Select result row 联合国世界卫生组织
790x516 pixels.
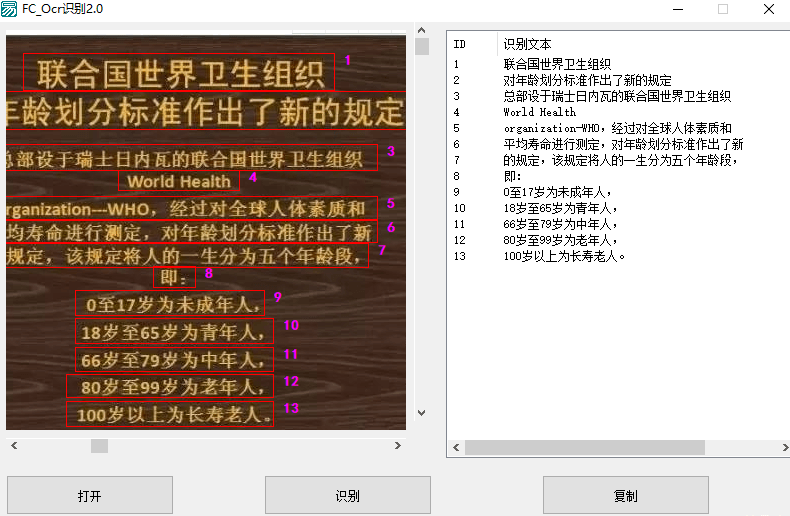click(x=619, y=64)
